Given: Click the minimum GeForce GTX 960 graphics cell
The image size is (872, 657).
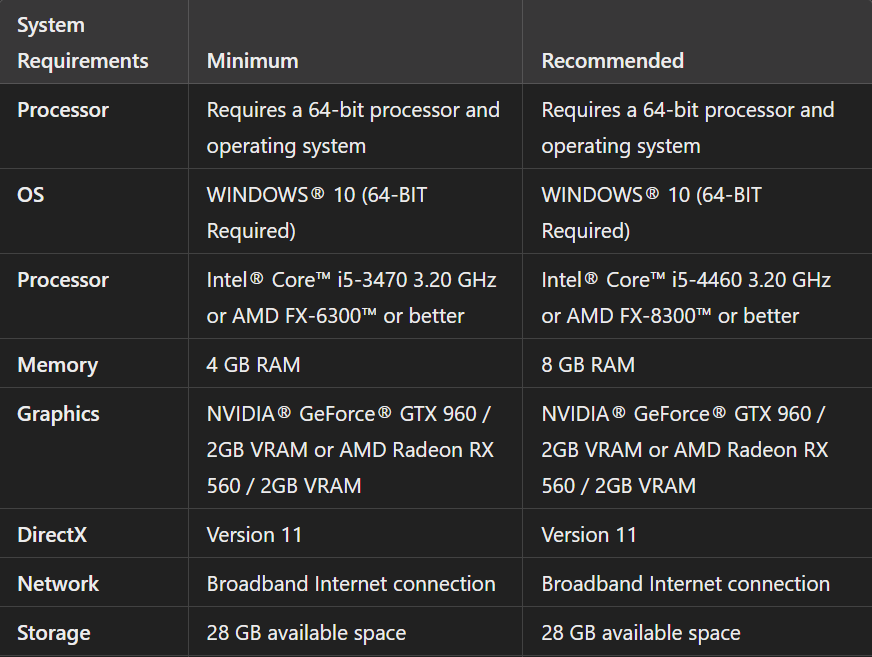Looking at the screenshot, I should 349,450.
